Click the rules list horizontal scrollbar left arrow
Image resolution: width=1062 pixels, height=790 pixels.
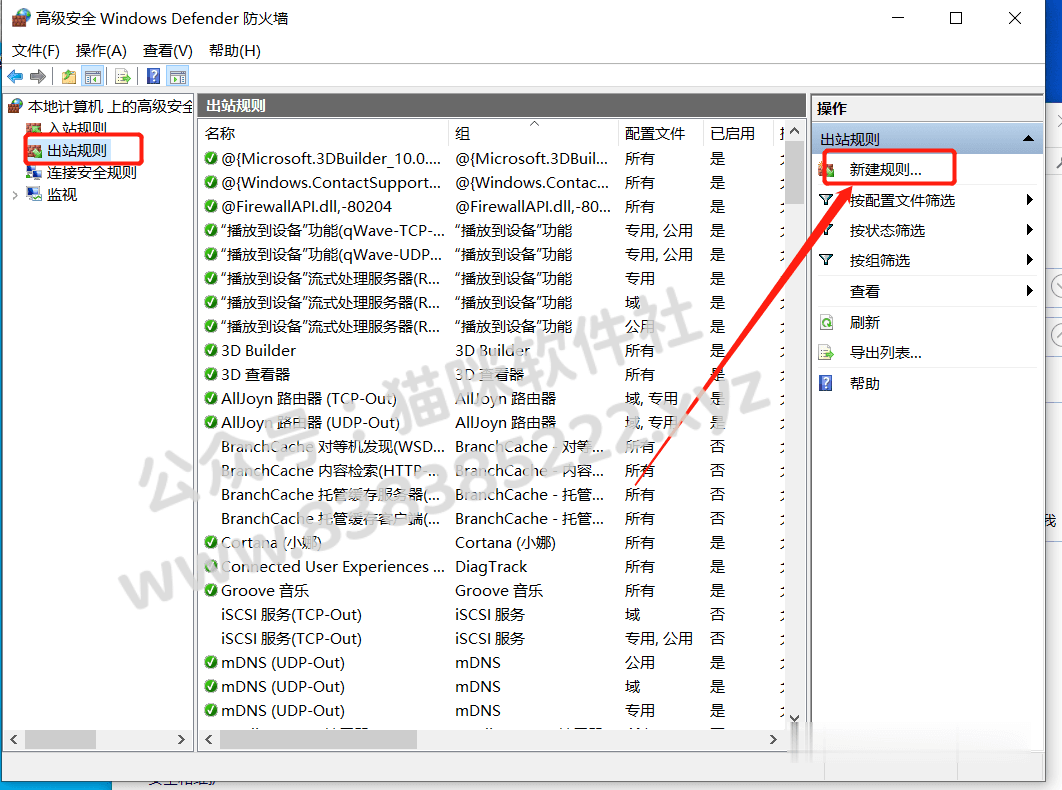209,740
